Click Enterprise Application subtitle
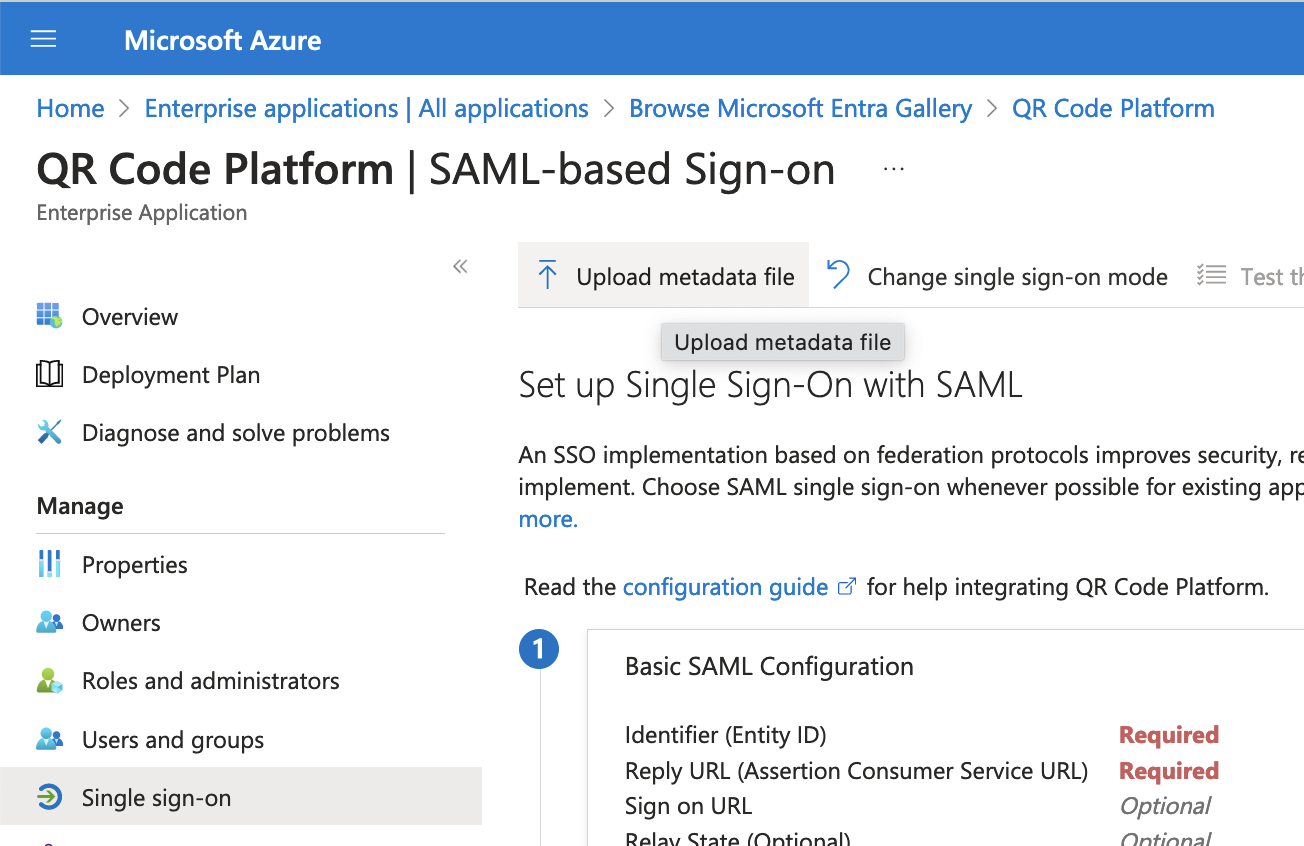This screenshot has height=846, width=1304. (x=142, y=213)
